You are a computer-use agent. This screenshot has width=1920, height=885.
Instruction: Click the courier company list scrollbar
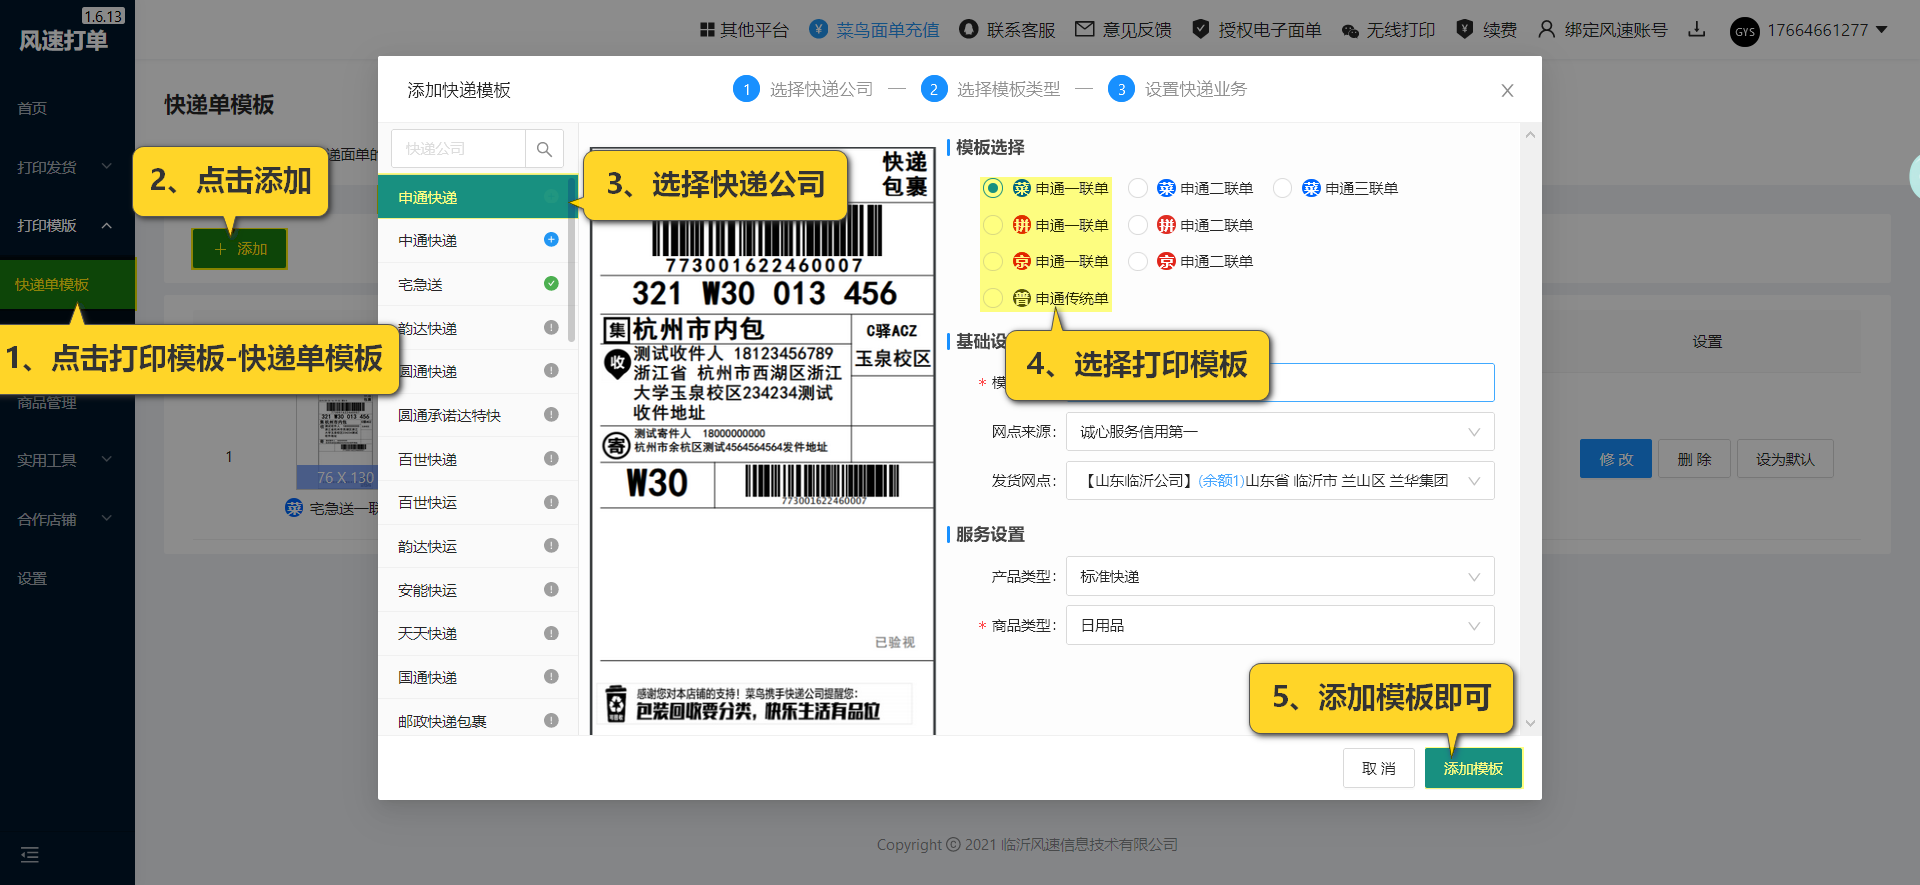pyautogui.click(x=572, y=260)
